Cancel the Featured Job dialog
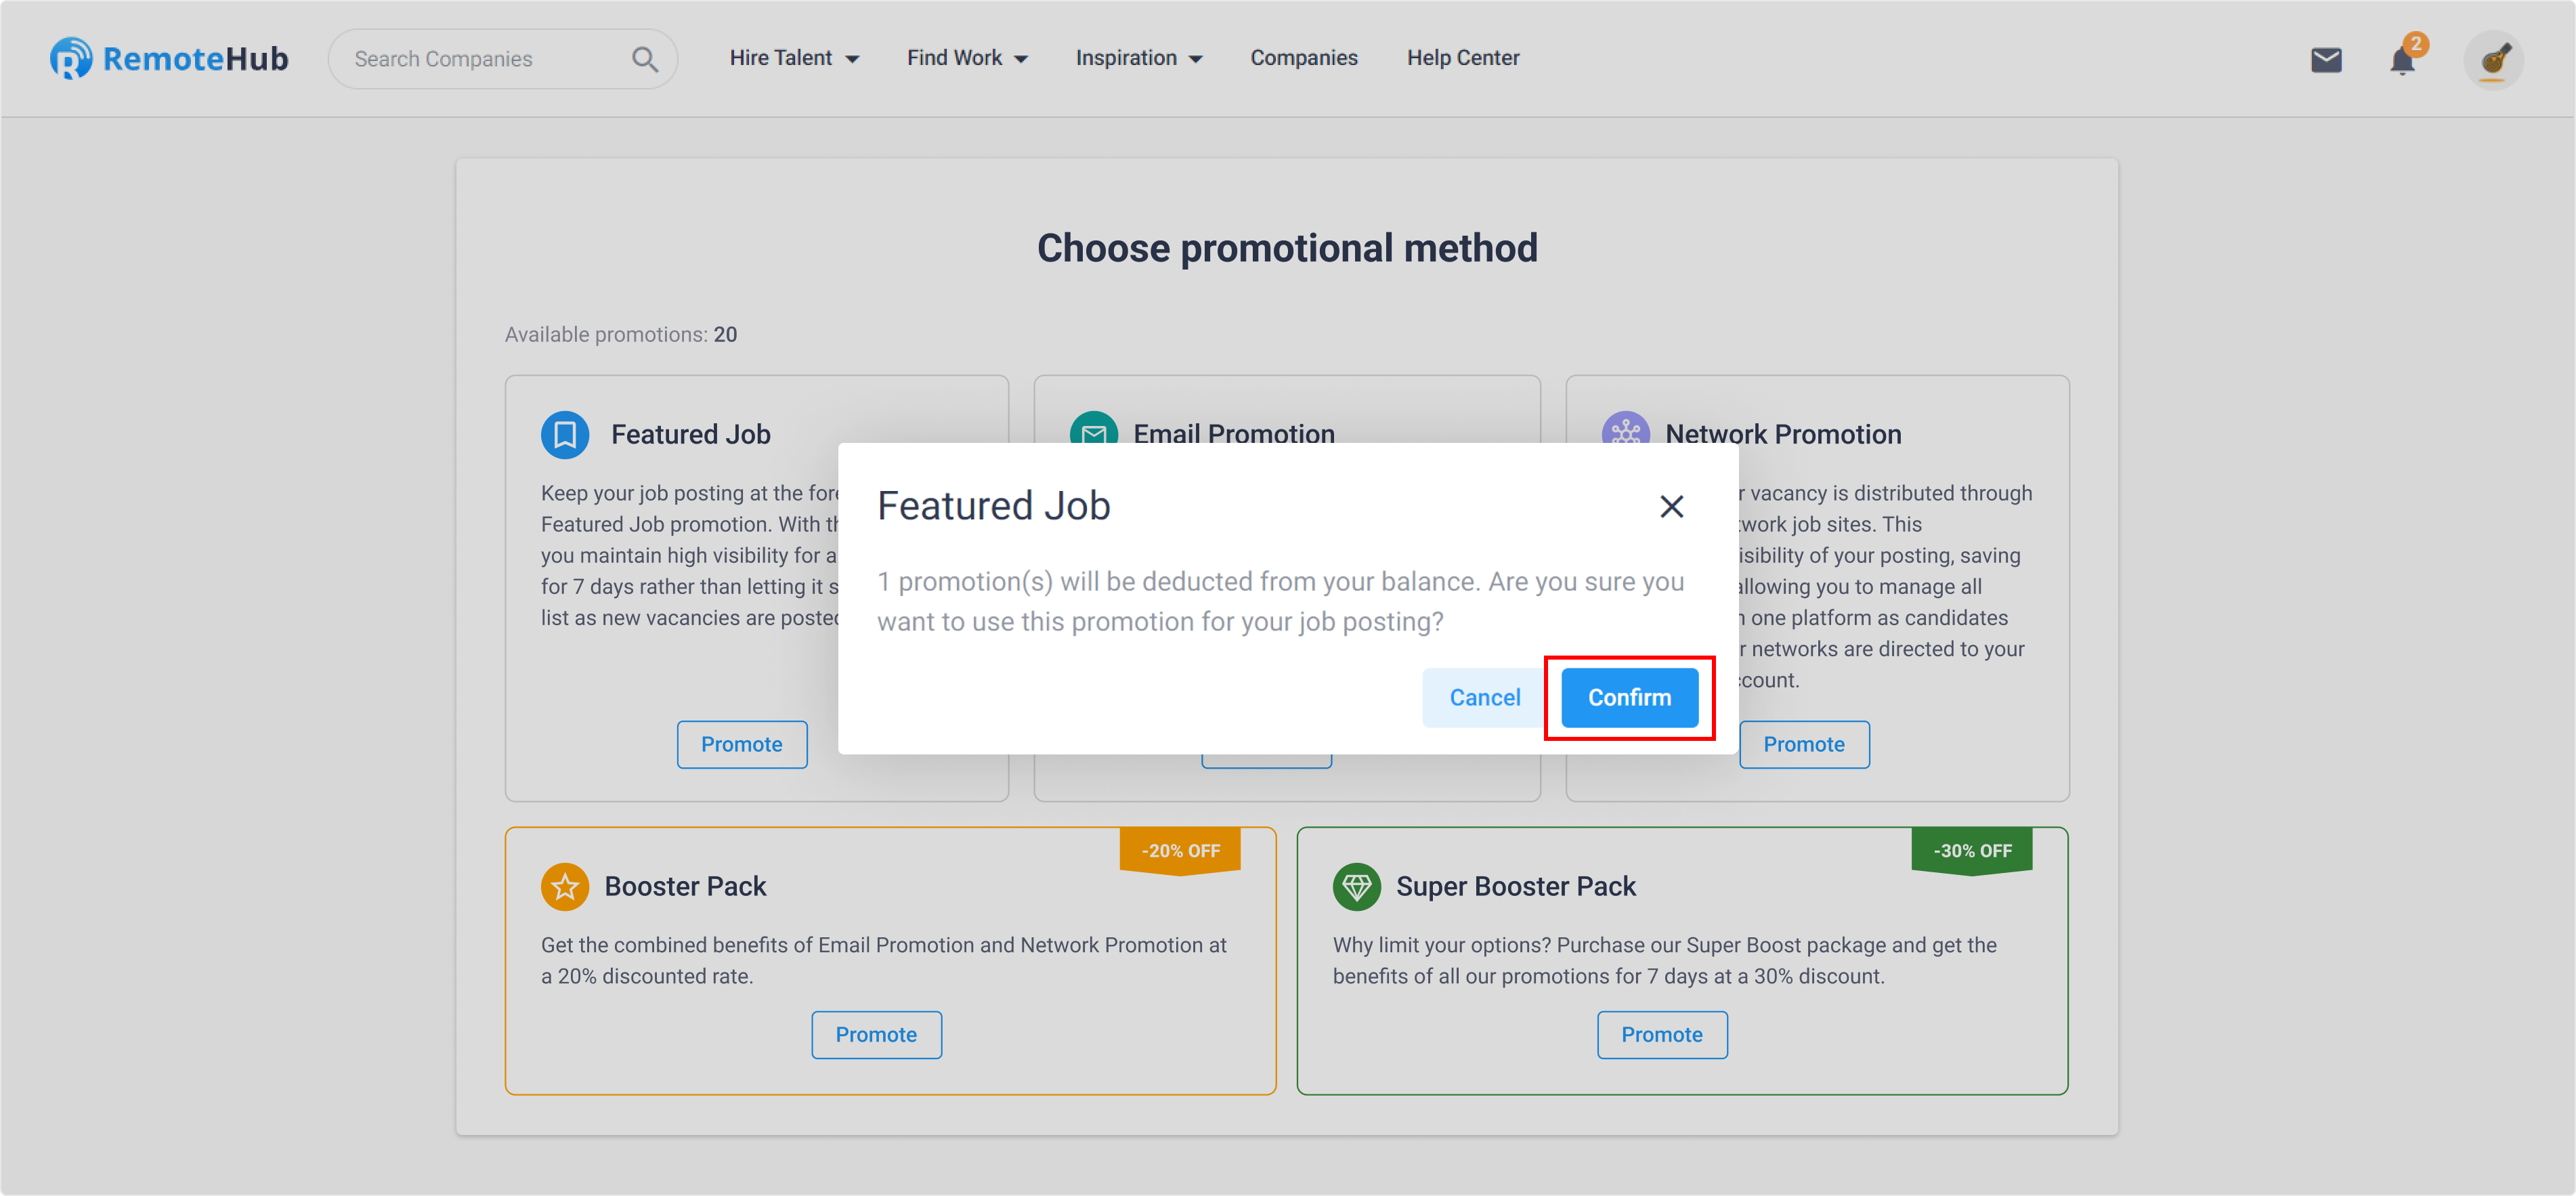Image resolution: width=2576 pixels, height=1196 pixels. pyautogui.click(x=1484, y=698)
